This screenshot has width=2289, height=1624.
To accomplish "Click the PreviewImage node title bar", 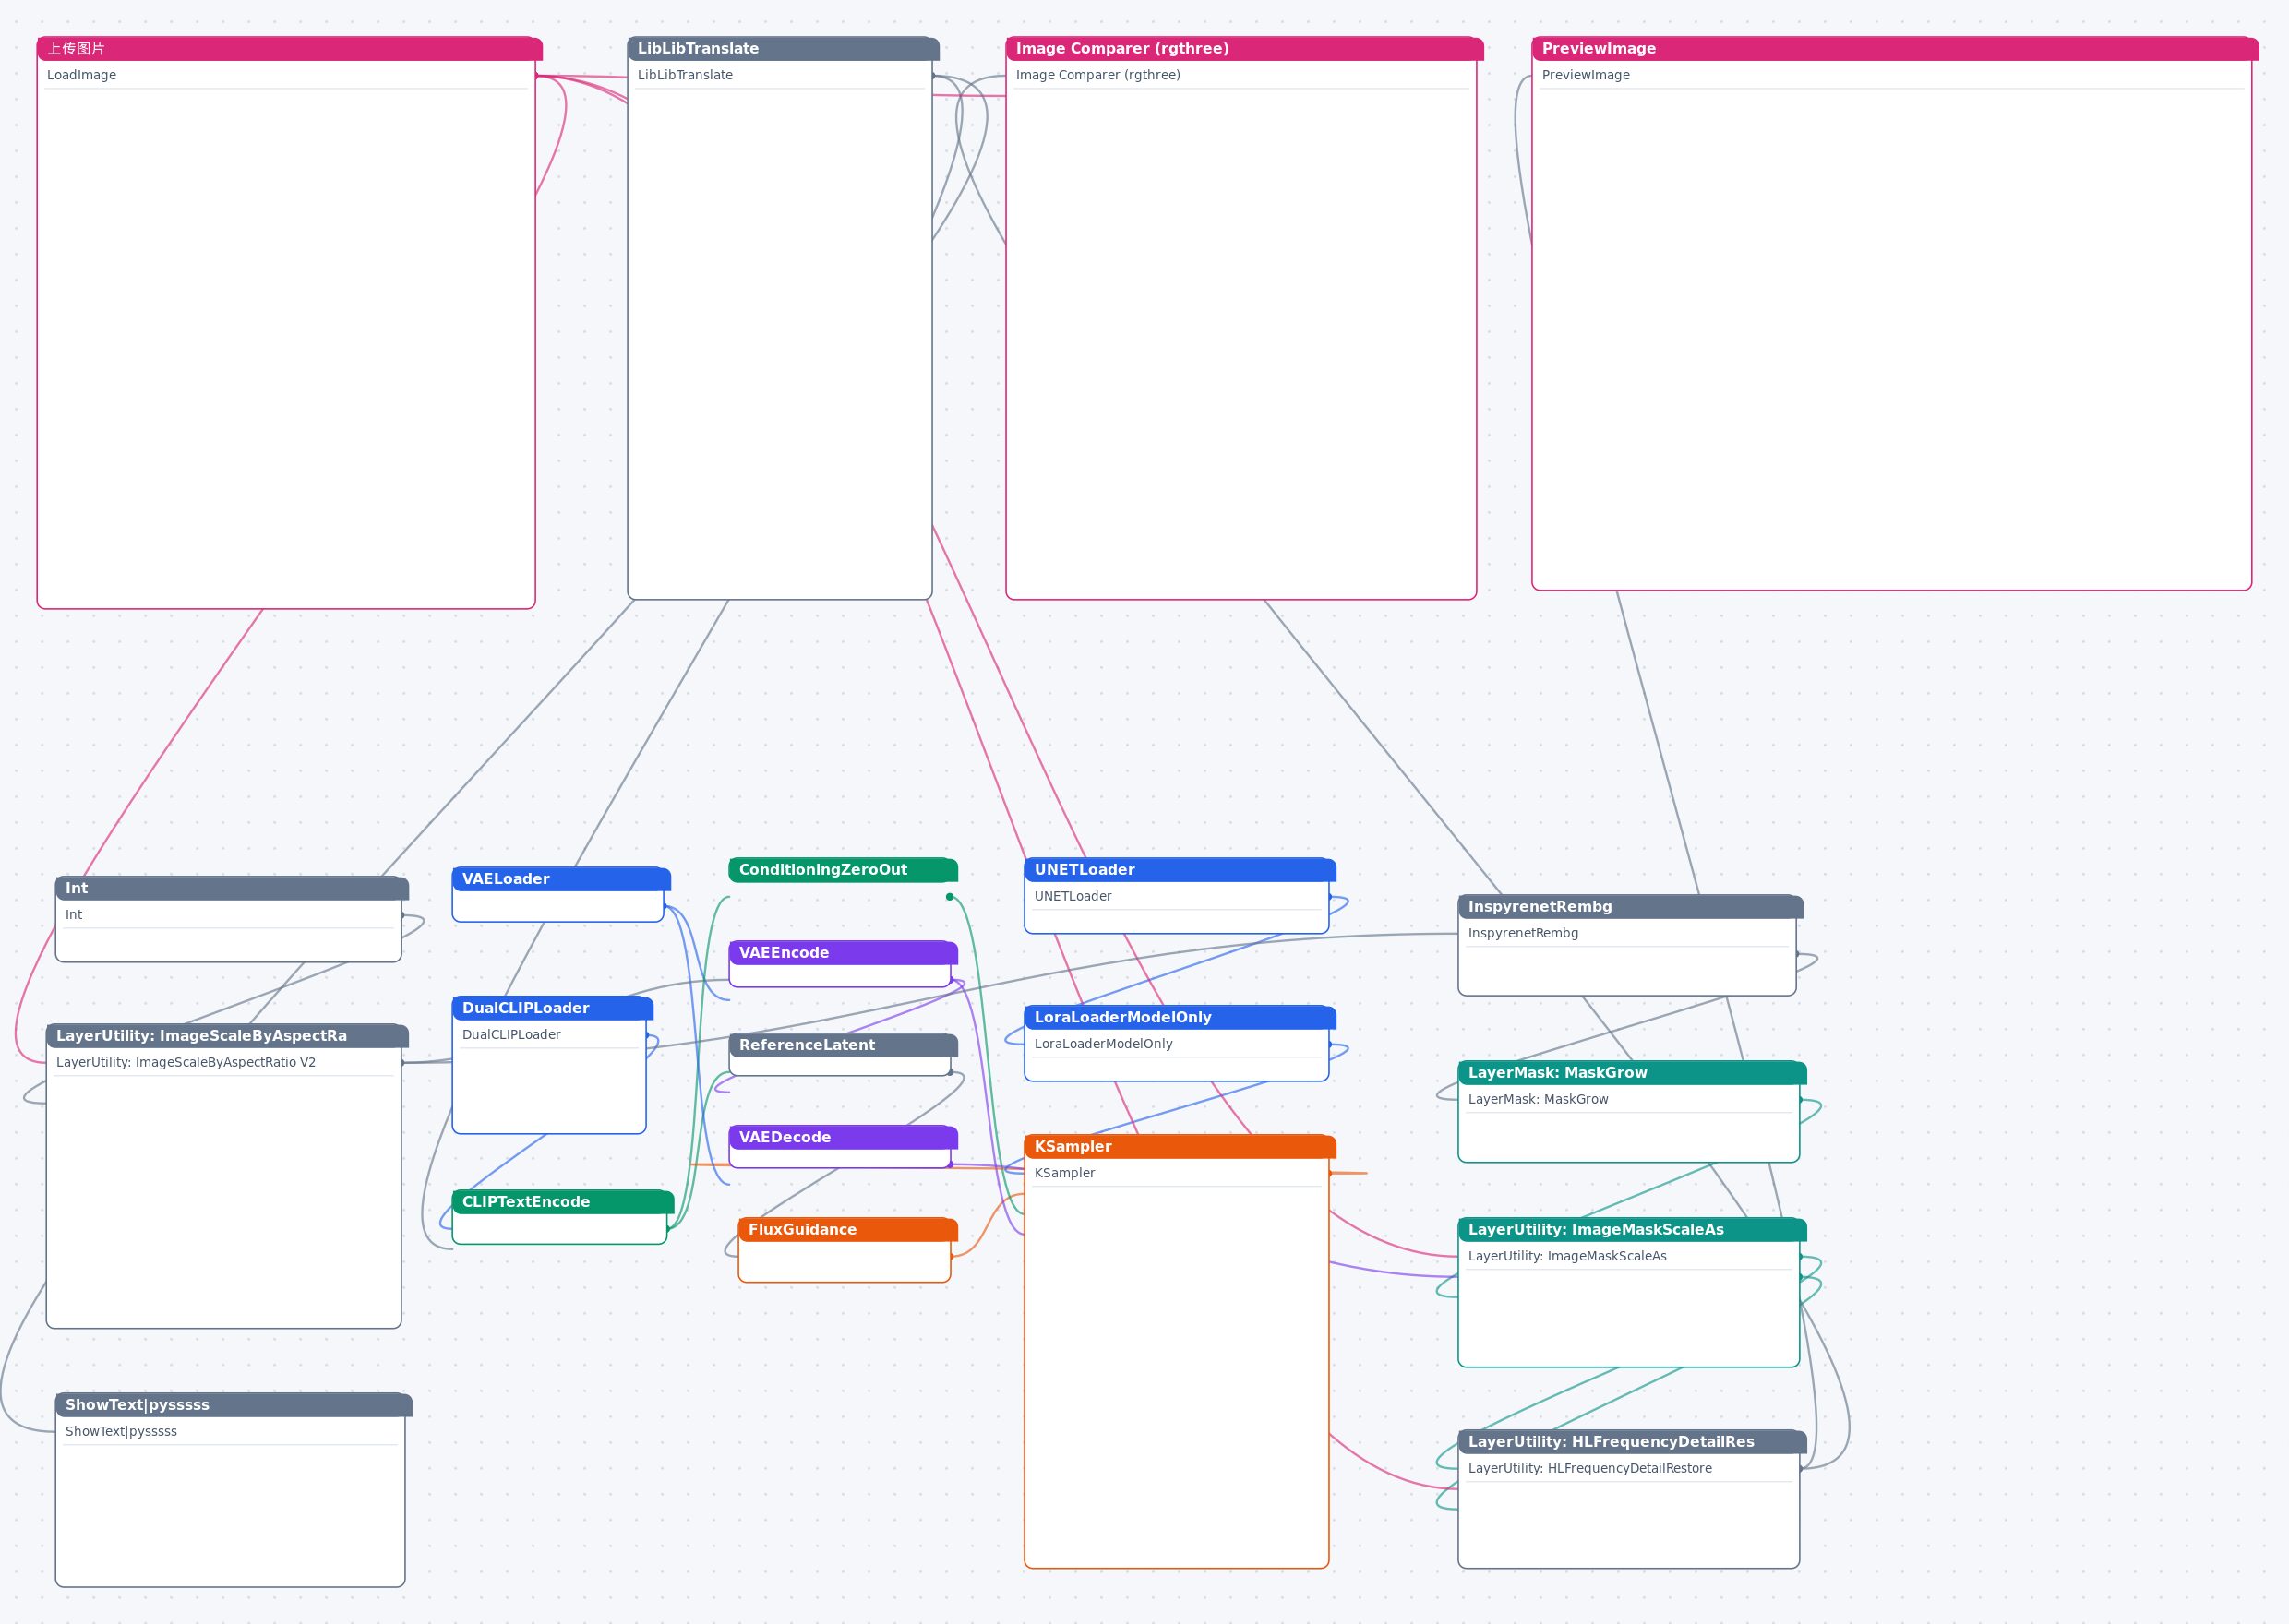I will pos(1895,48).
